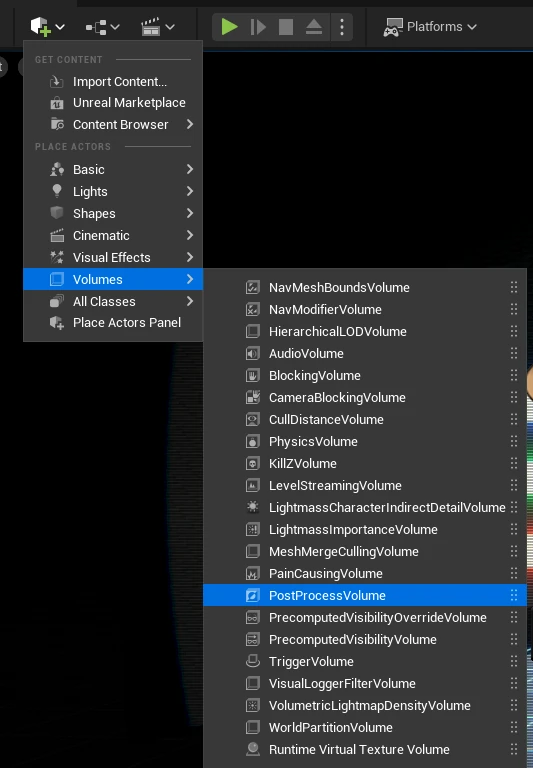Click the HierarchicalLODVolume icon

(x=252, y=332)
